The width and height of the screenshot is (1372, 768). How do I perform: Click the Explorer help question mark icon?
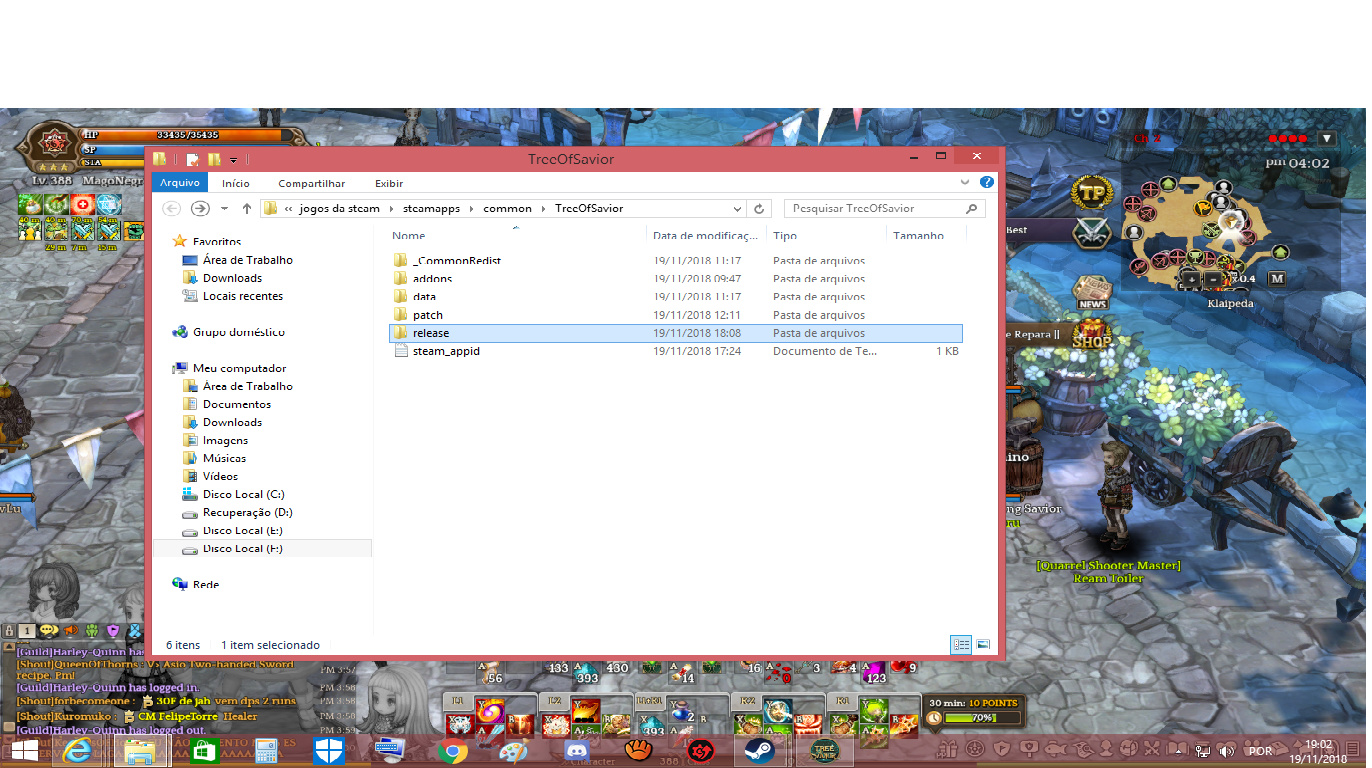click(986, 183)
